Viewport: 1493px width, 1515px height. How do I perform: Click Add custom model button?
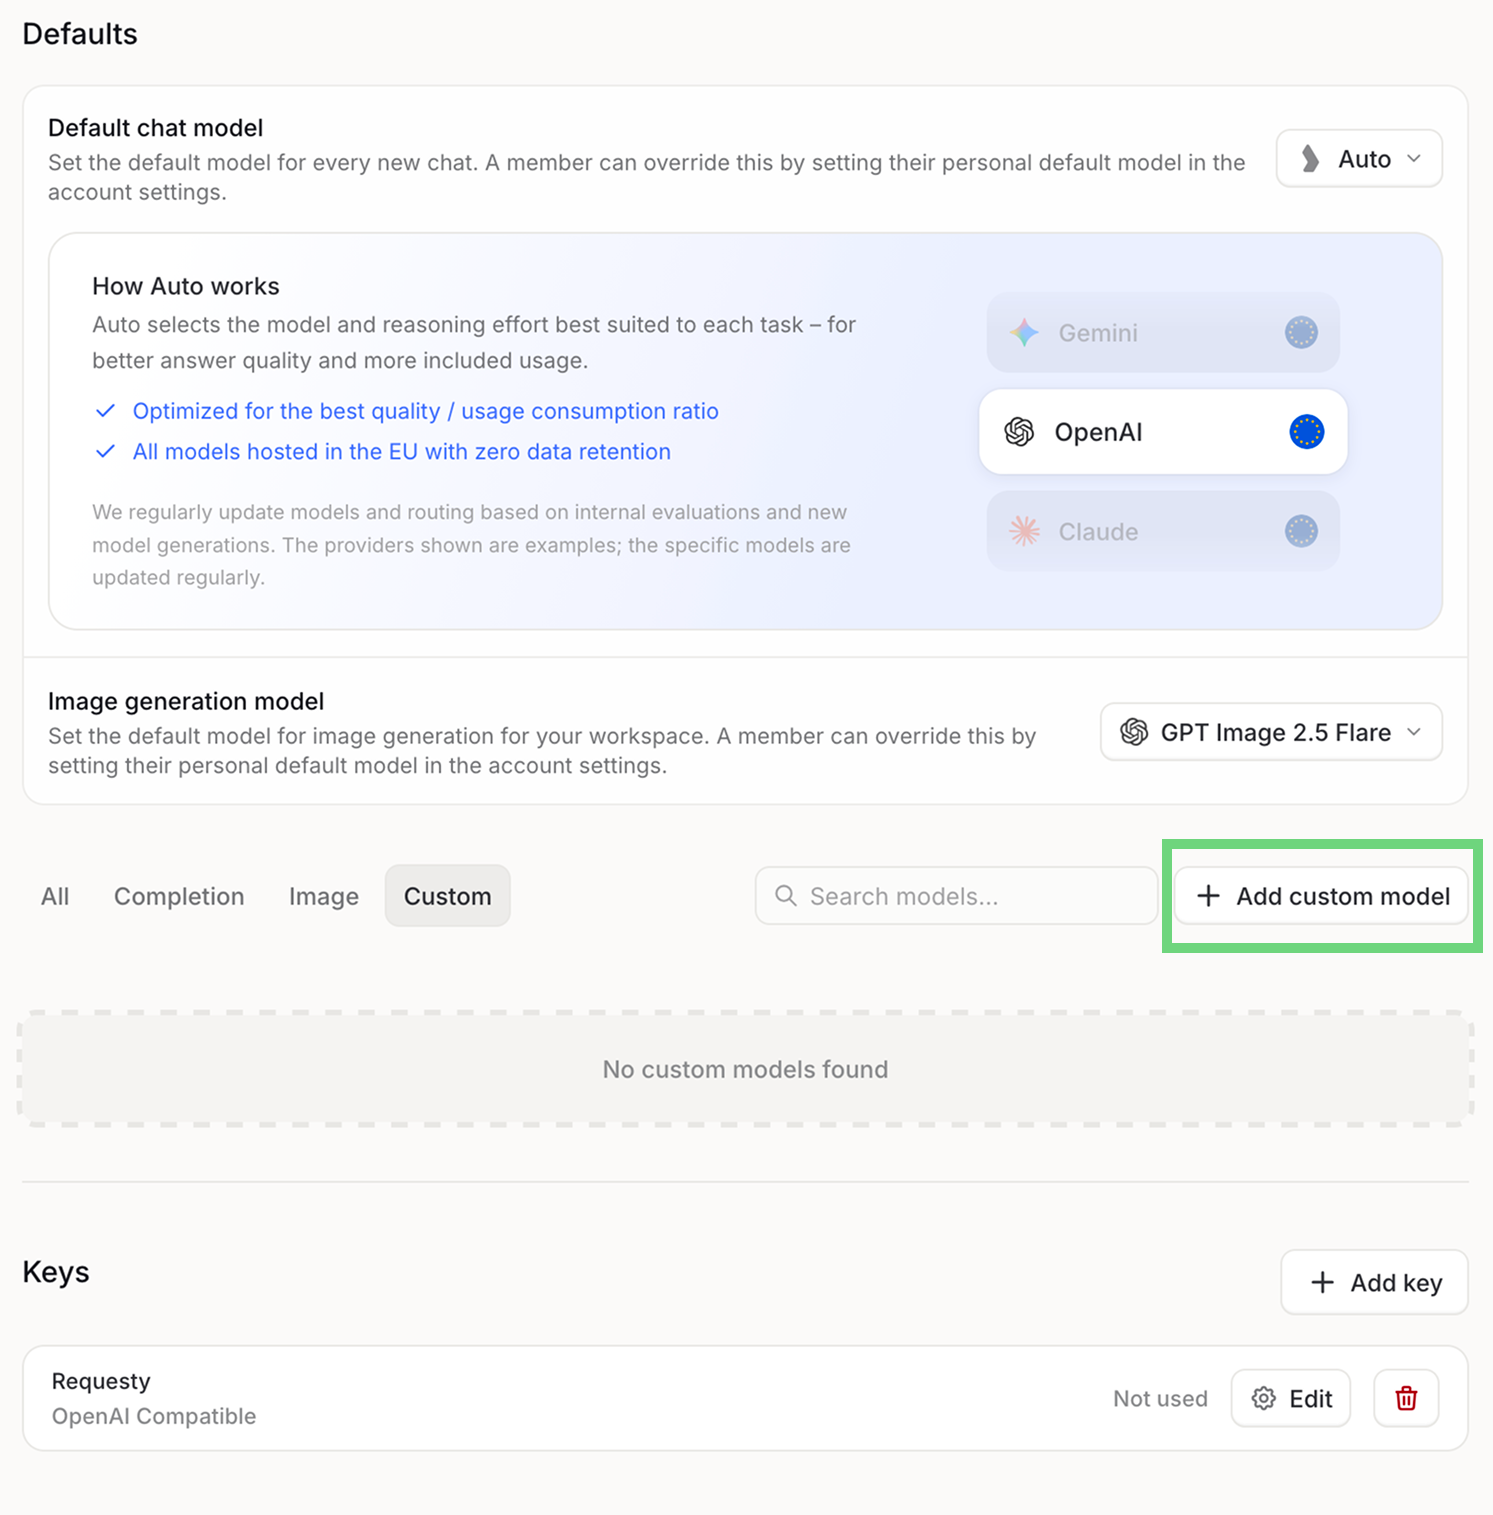1321,896
